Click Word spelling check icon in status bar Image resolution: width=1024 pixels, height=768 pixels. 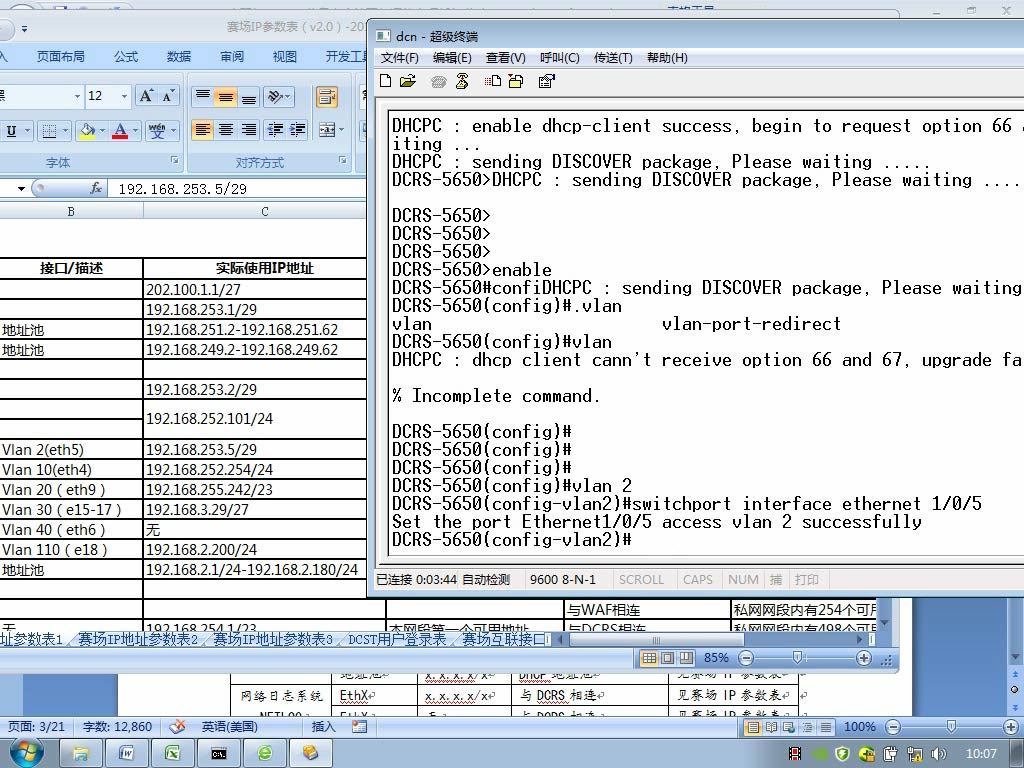click(x=176, y=726)
